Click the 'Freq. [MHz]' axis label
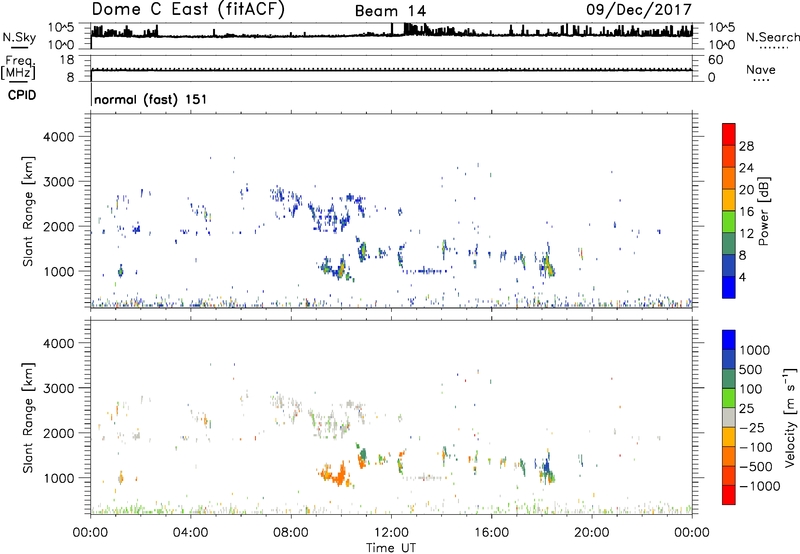Image resolution: width=800 pixels, height=554 pixels. coord(19,69)
